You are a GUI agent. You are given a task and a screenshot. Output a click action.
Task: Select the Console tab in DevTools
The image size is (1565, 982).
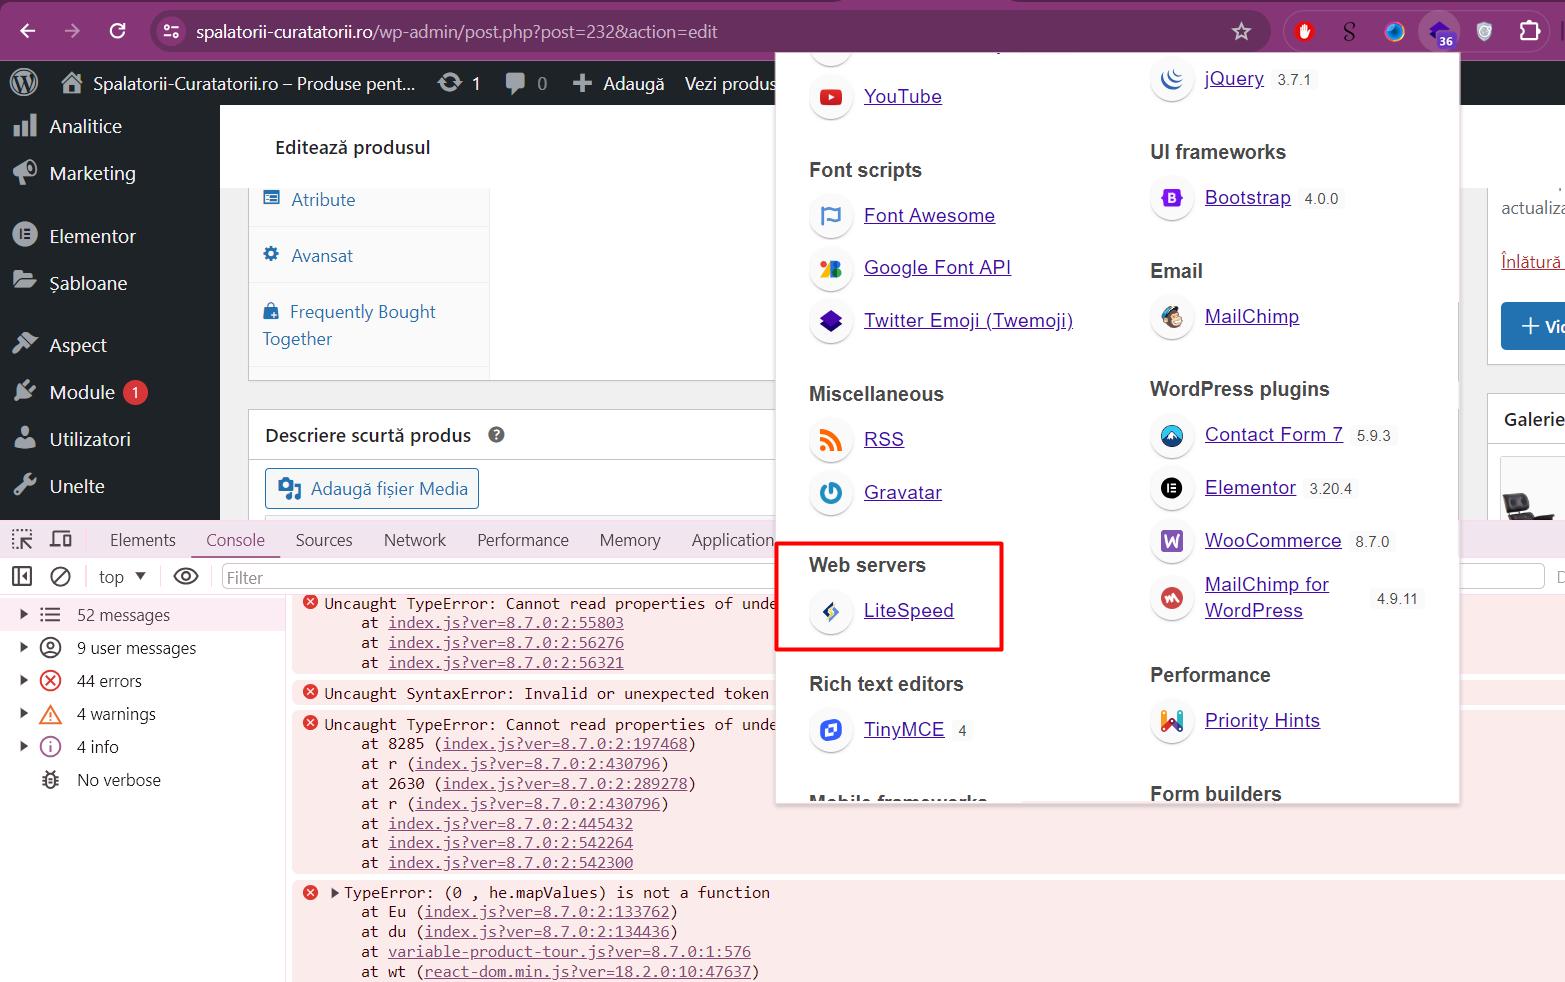(235, 540)
